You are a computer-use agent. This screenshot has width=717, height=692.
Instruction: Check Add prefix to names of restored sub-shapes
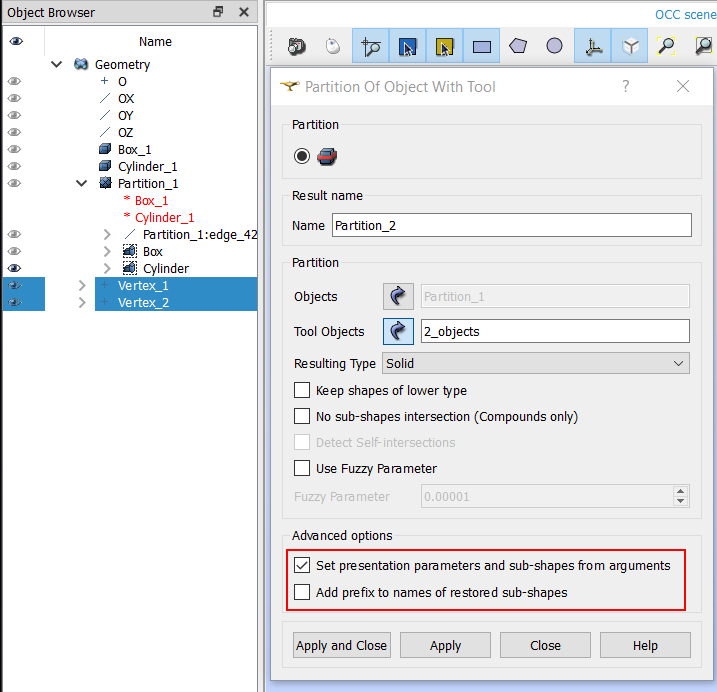tap(302, 592)
